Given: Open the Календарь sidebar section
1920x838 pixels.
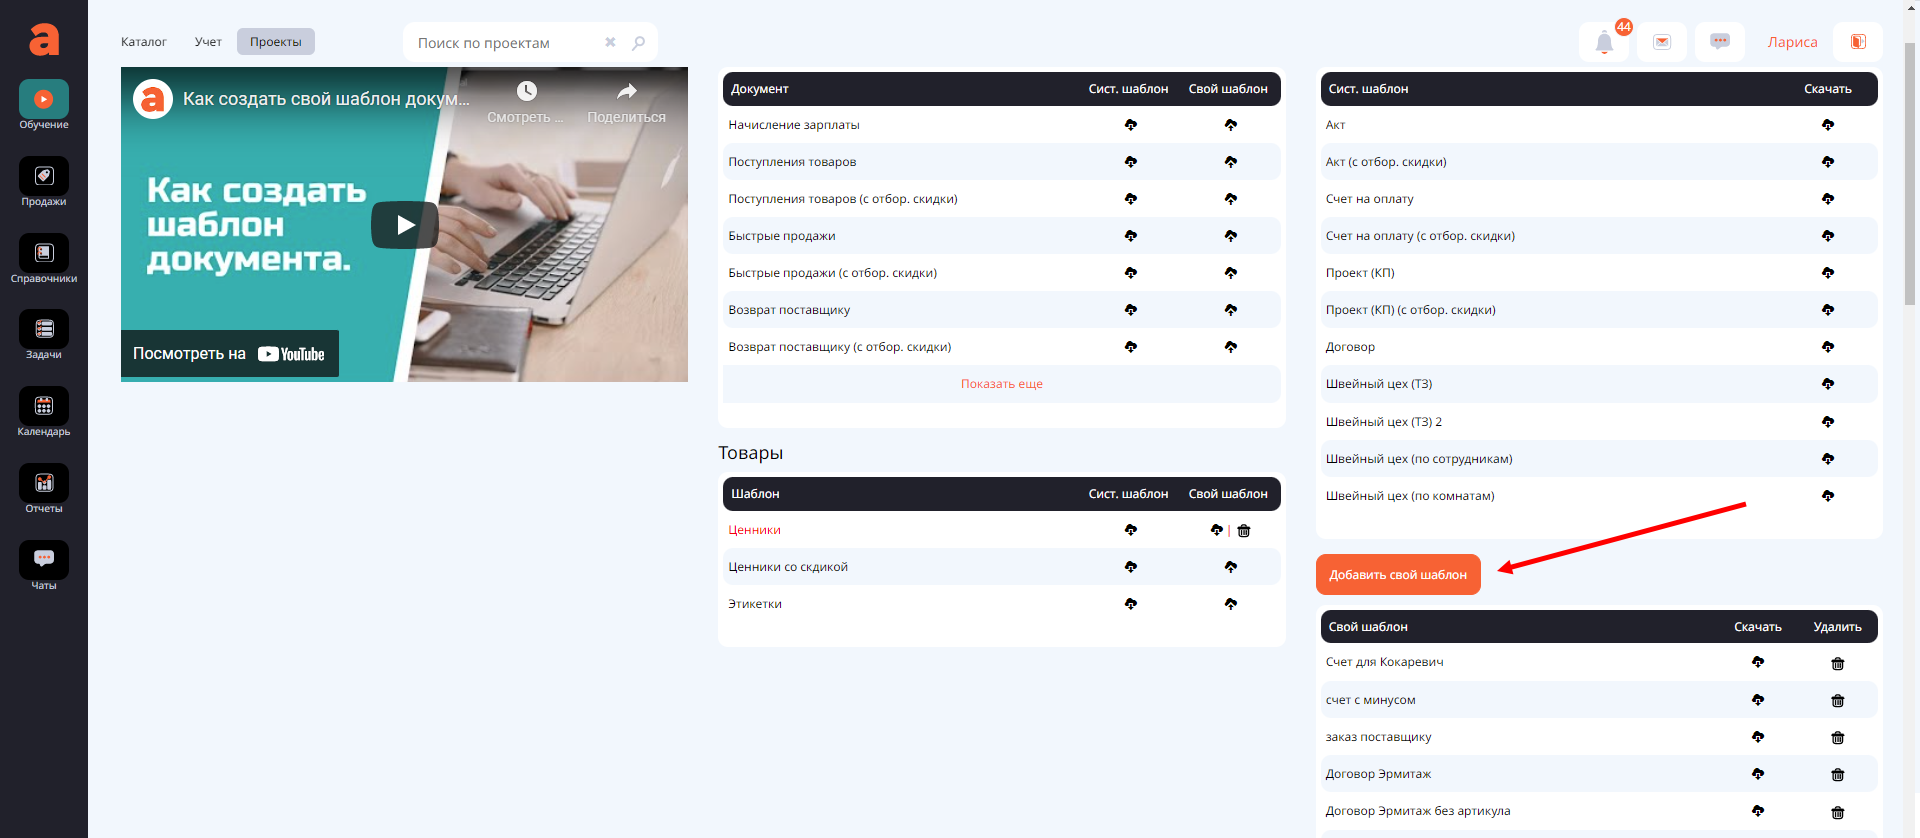Looking at the screenshot, I should click(44, 411).
